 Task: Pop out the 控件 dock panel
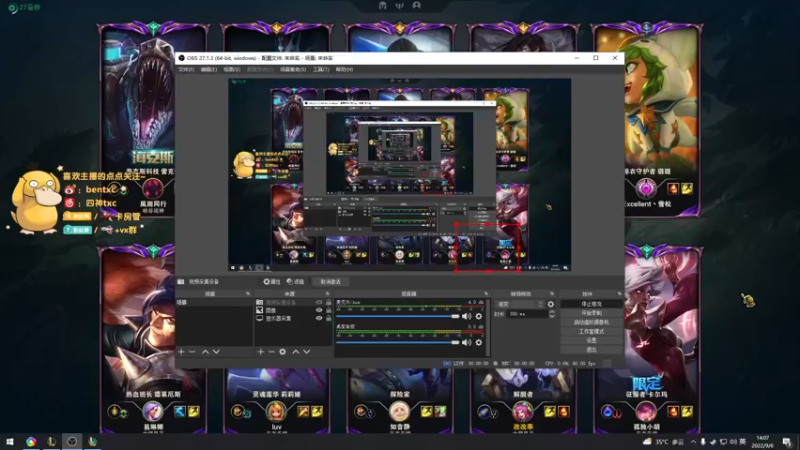click(x=619, y=294)
